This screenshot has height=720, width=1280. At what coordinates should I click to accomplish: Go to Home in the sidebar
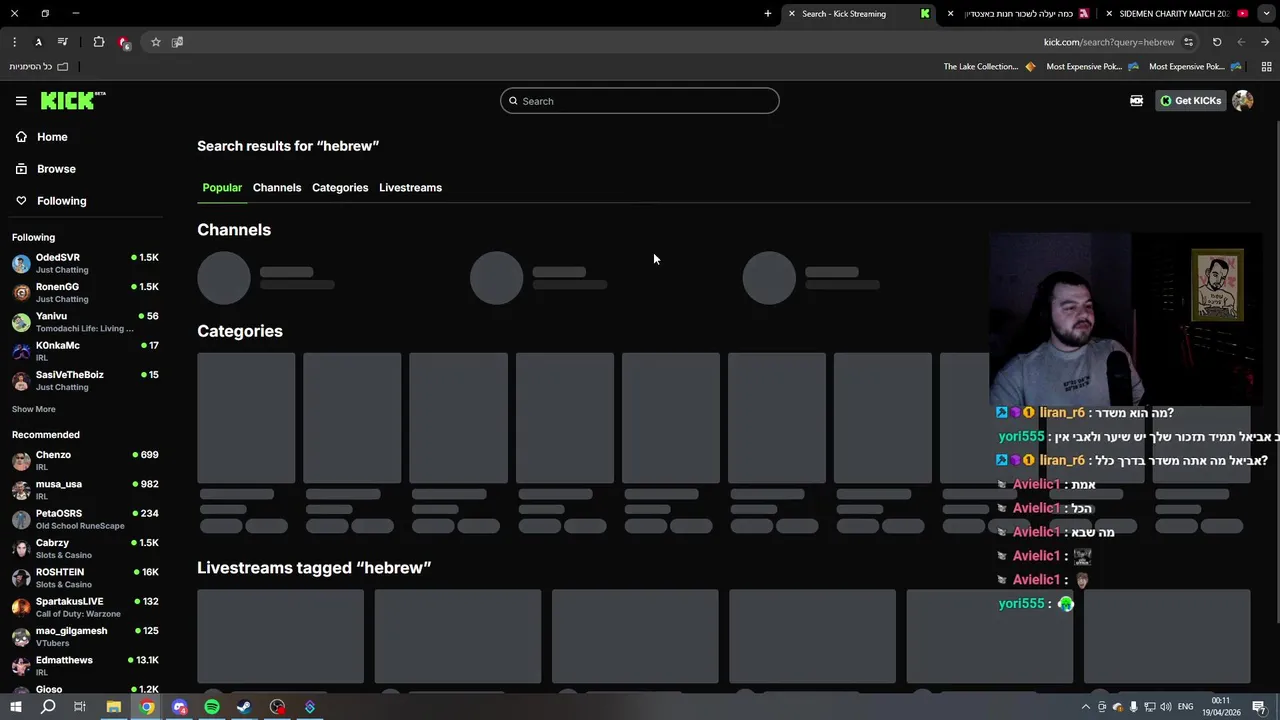click(x=52, y=137)
